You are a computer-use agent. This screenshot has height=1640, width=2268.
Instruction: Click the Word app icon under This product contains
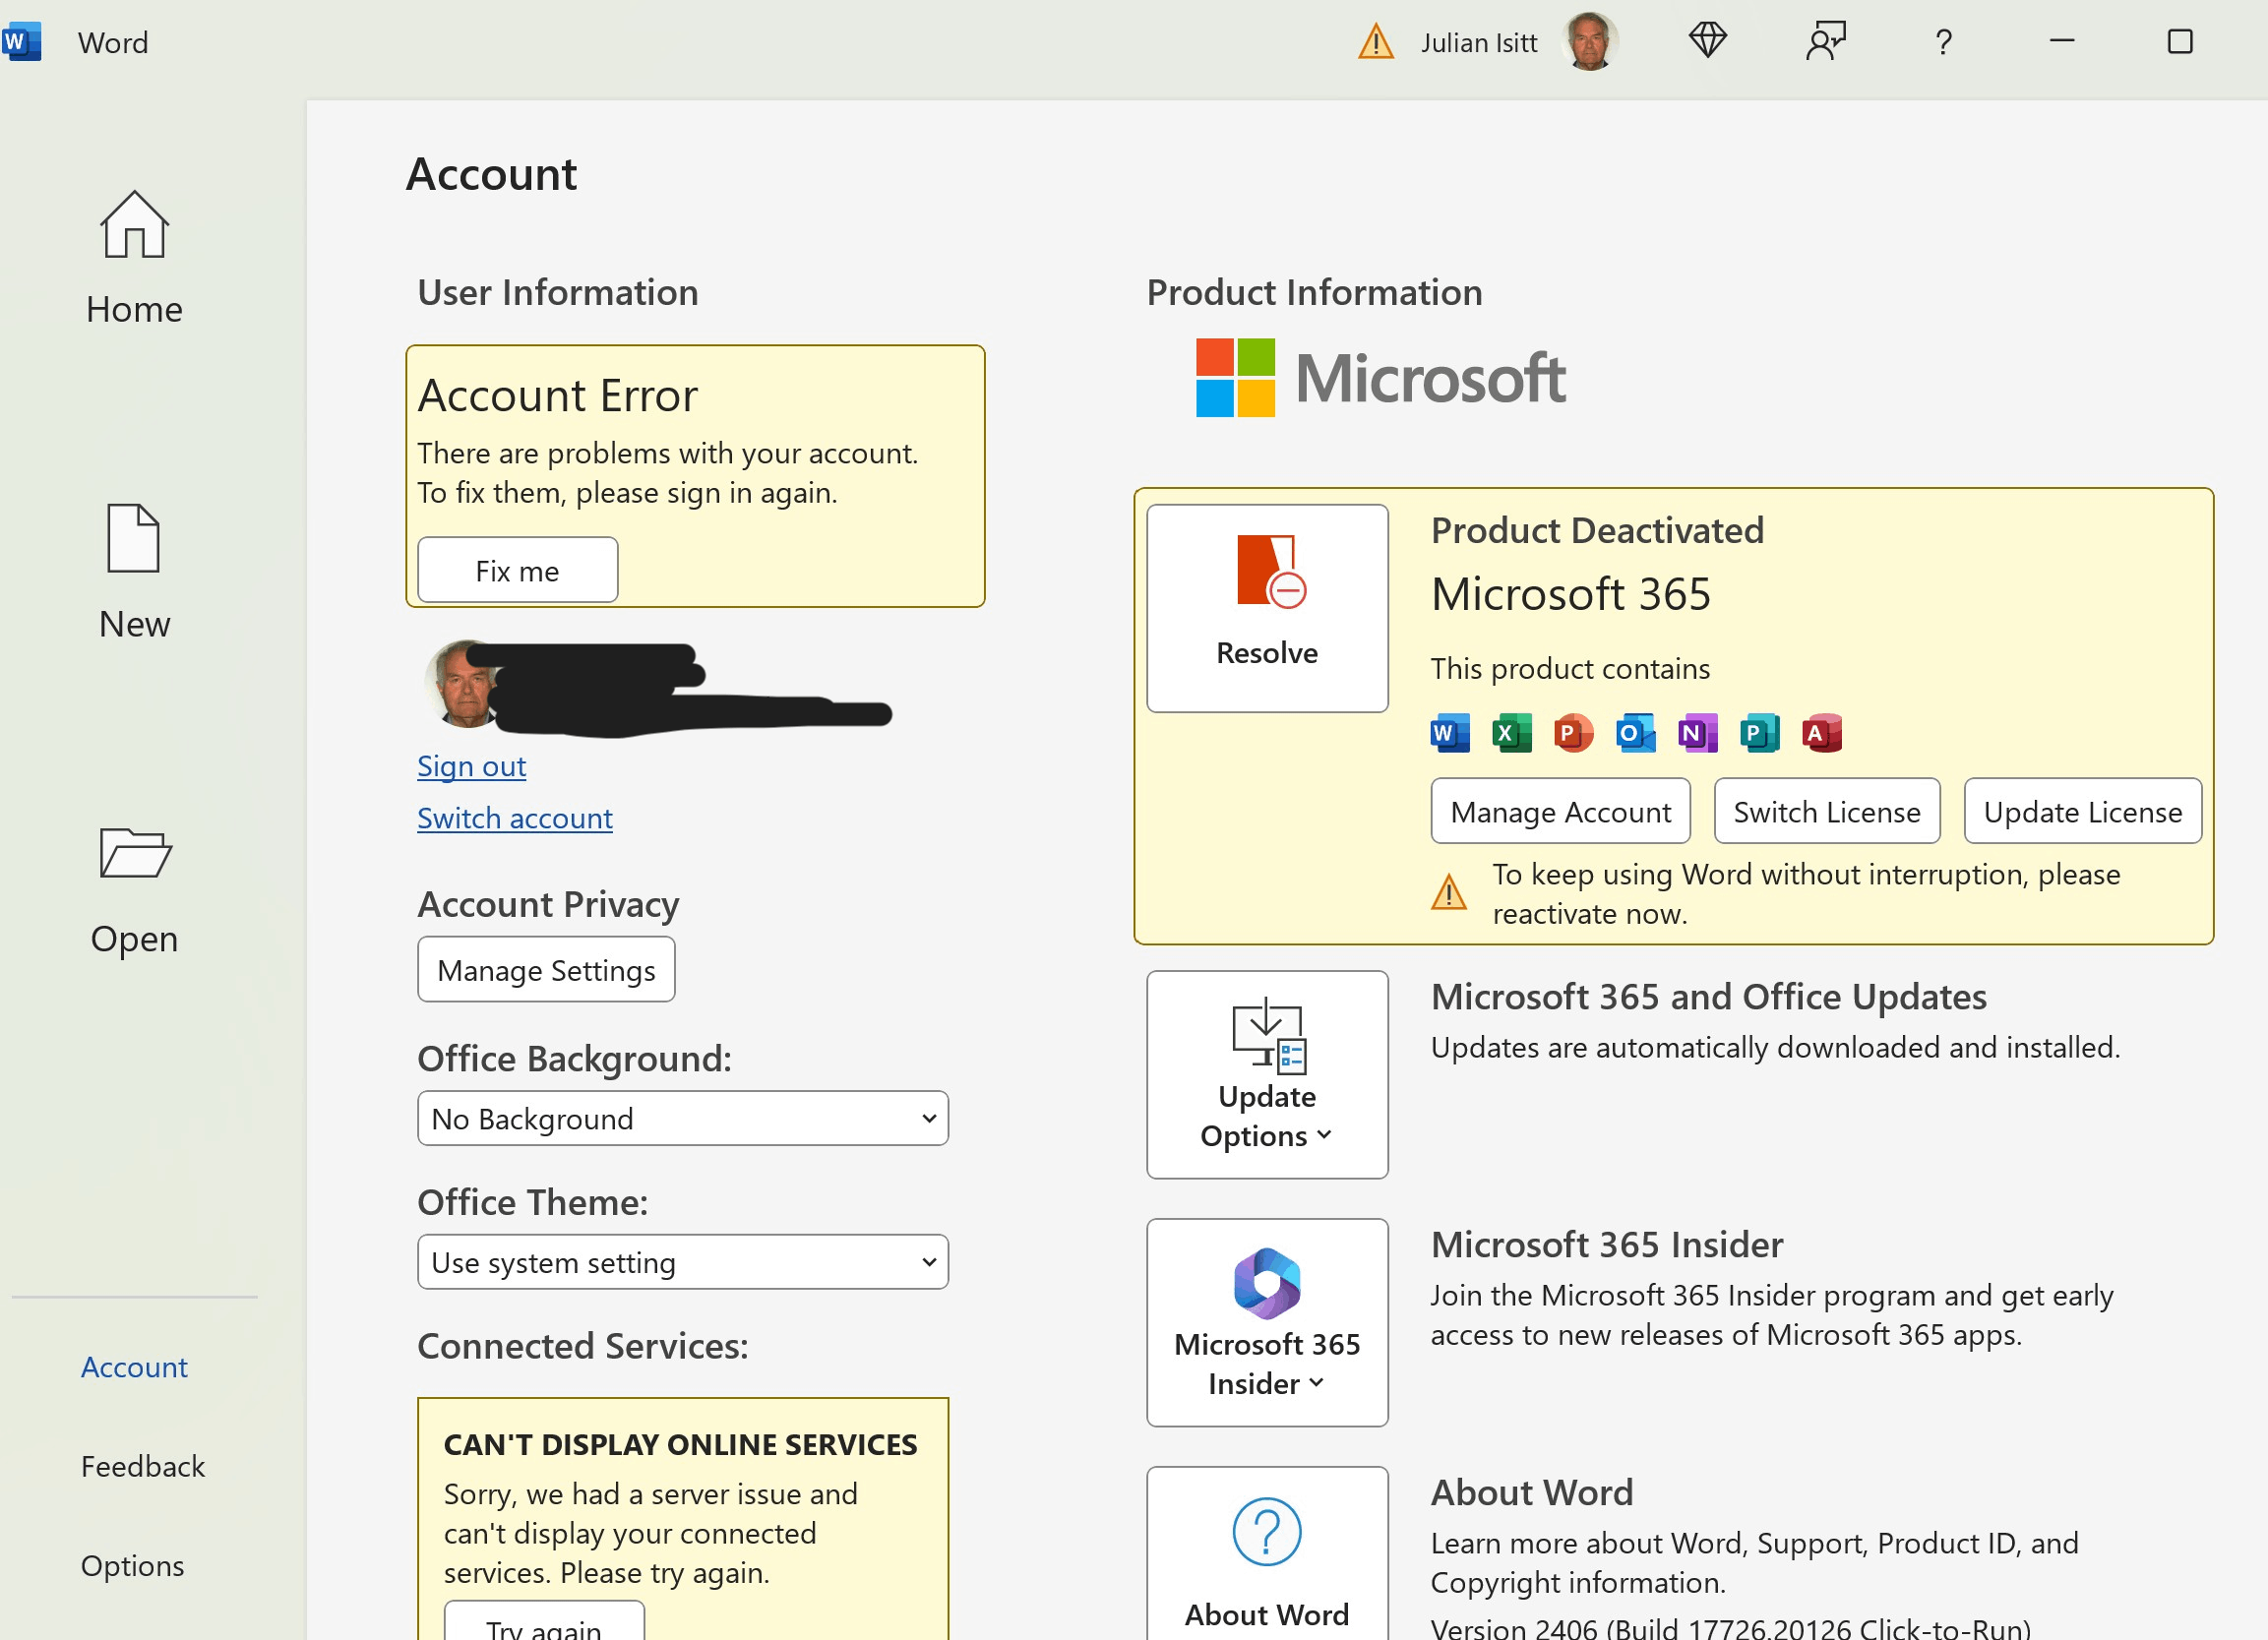[1450, 733]
